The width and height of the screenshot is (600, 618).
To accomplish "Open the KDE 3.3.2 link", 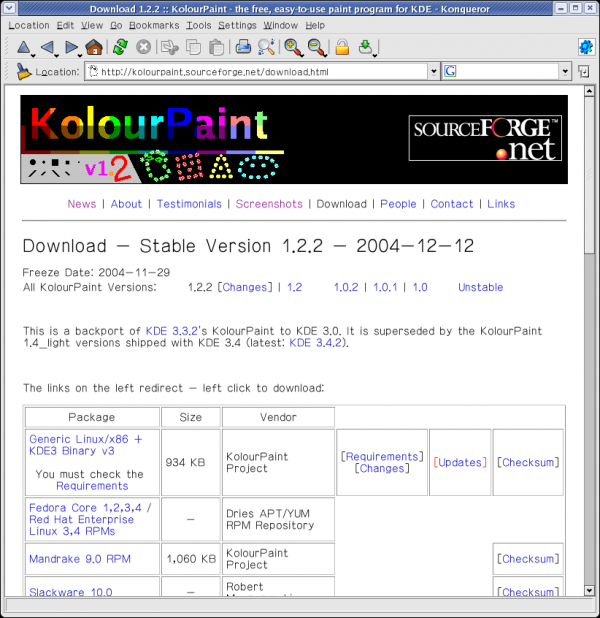I will click(x=171, y=331).
